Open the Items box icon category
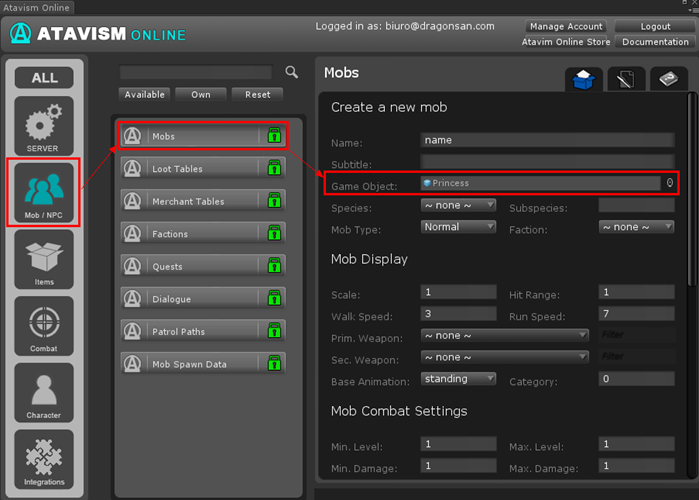Image resolution: width=699 pixels, height=500 pixels. (x=43, y=259)
